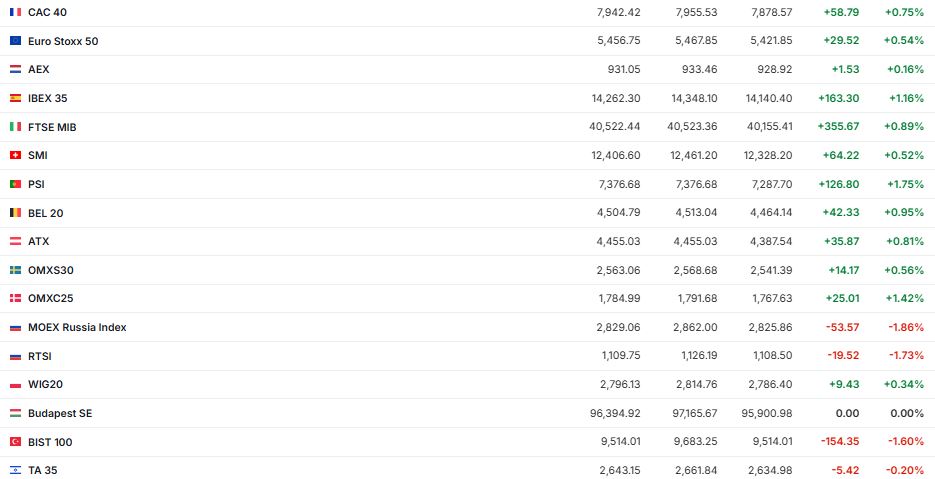The image size is (935, 479).
Task: Click the Swiss flag beside SMI
Action: click(x=15, y=155)
